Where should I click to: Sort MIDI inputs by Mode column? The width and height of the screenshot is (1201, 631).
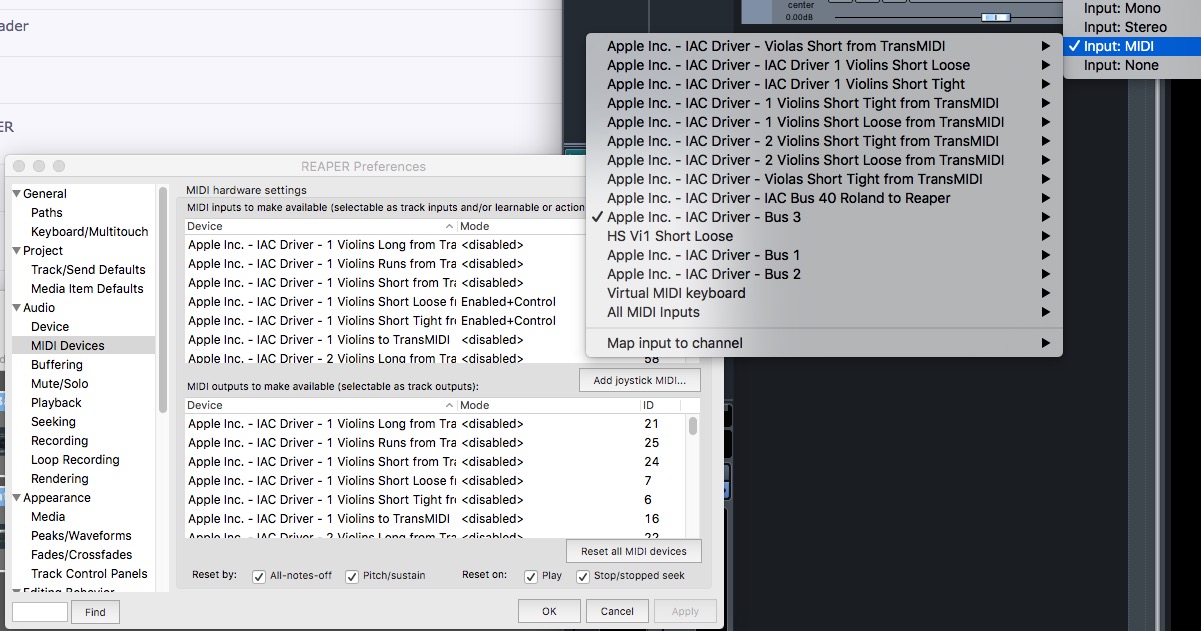click(x=520, y=227)
